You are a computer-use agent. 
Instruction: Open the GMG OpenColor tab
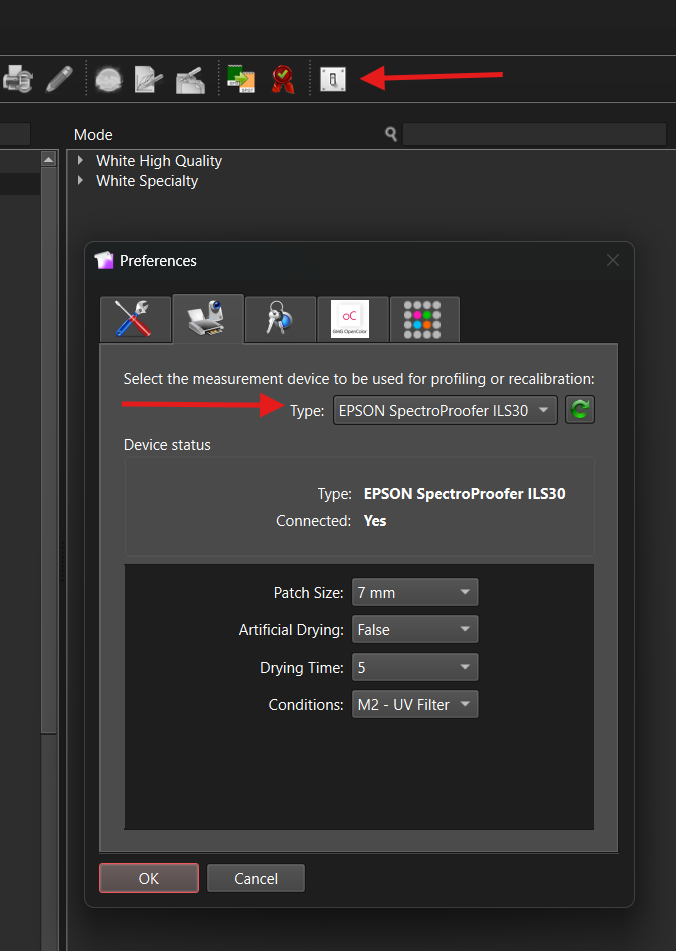pyautogui.click(x=351, y=319)
